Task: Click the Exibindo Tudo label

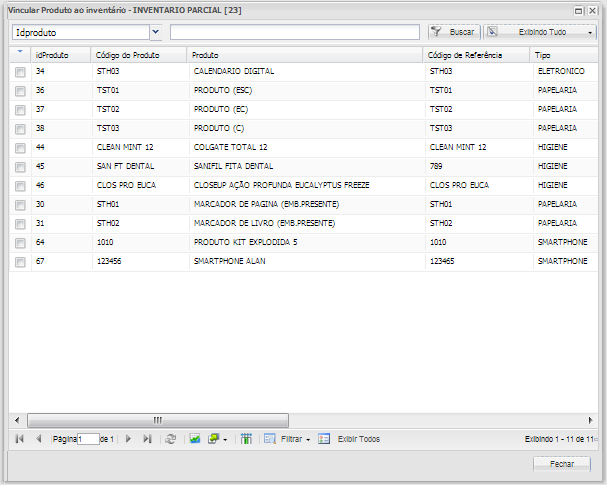Action: [x=542, y=32]
